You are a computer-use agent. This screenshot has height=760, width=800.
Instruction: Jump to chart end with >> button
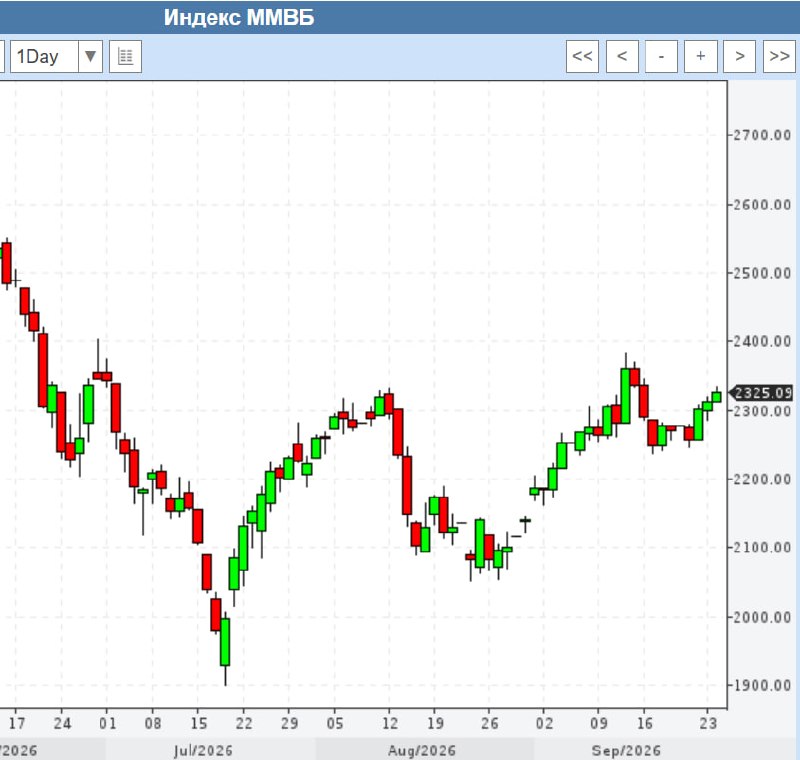tap(779, 56)
